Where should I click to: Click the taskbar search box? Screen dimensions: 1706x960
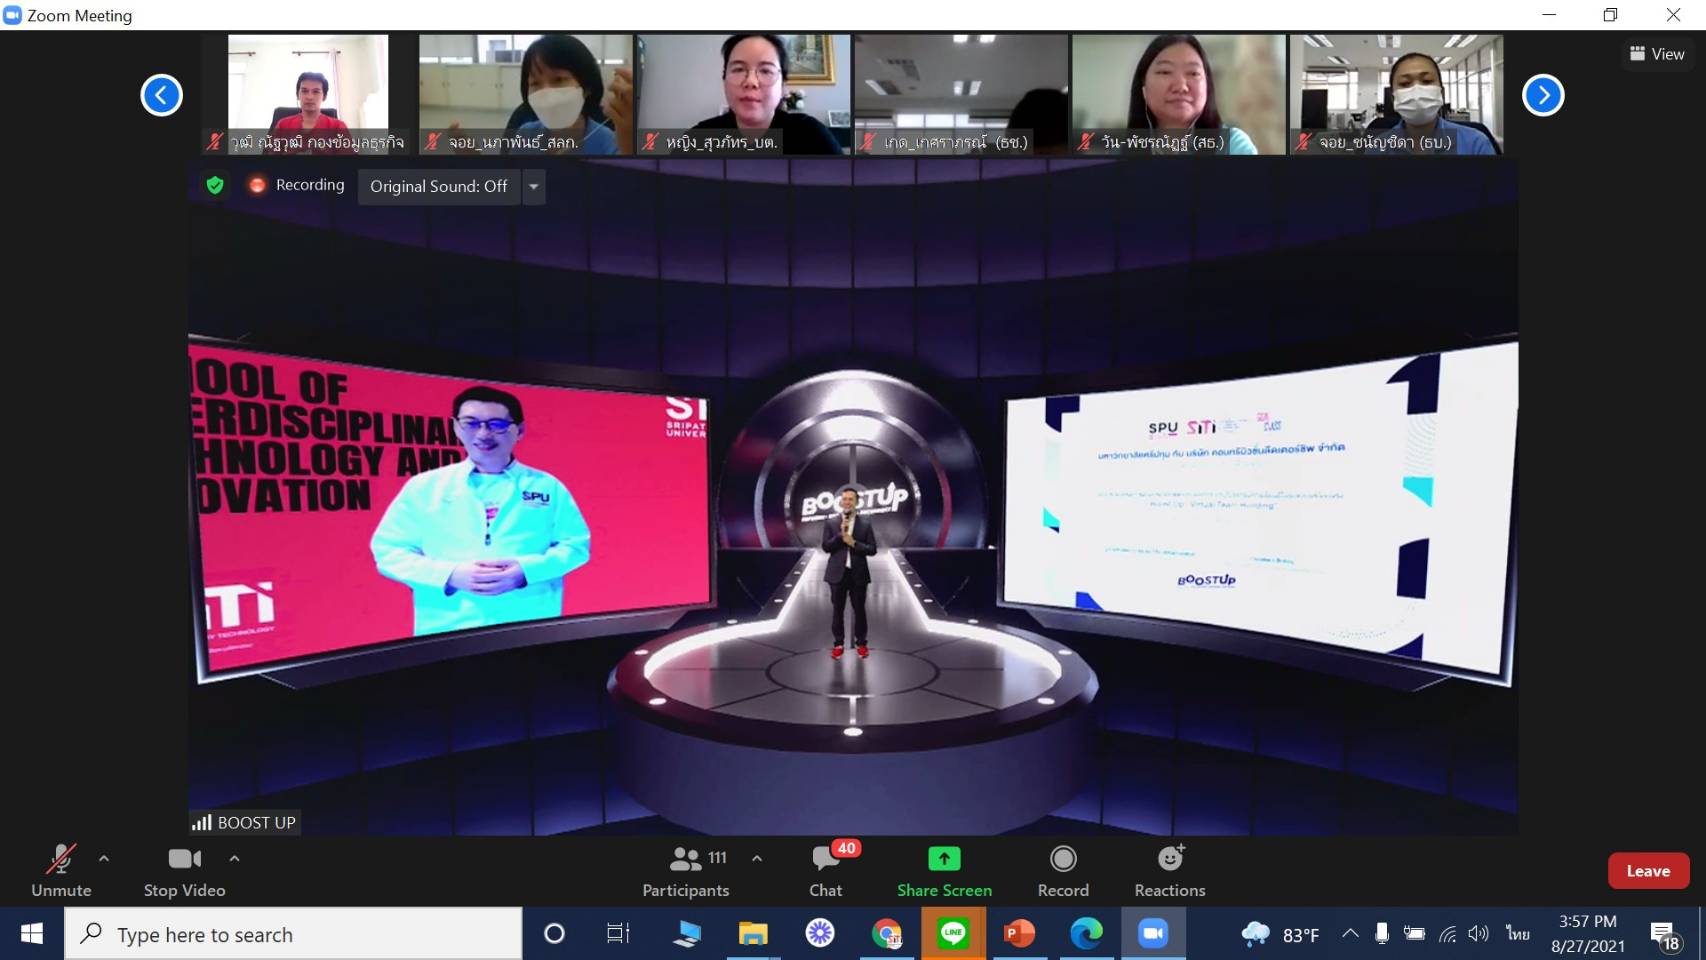tap(294, 934)
